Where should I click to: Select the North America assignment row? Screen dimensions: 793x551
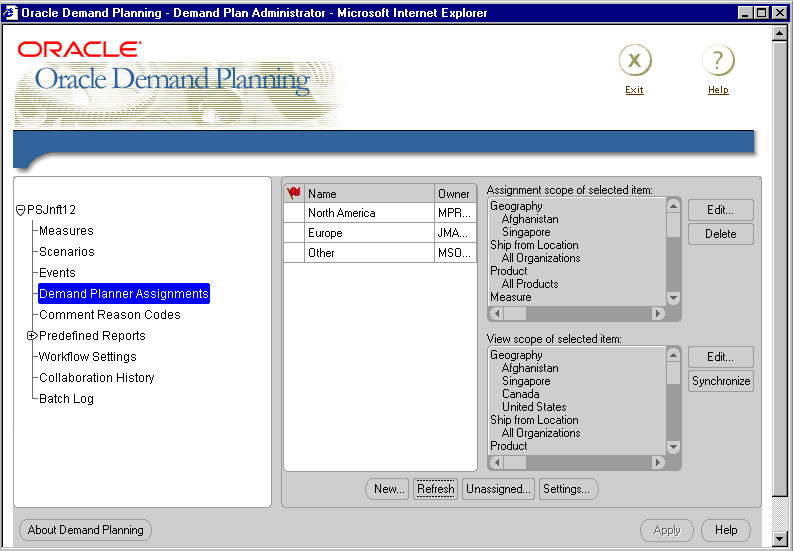380,213
